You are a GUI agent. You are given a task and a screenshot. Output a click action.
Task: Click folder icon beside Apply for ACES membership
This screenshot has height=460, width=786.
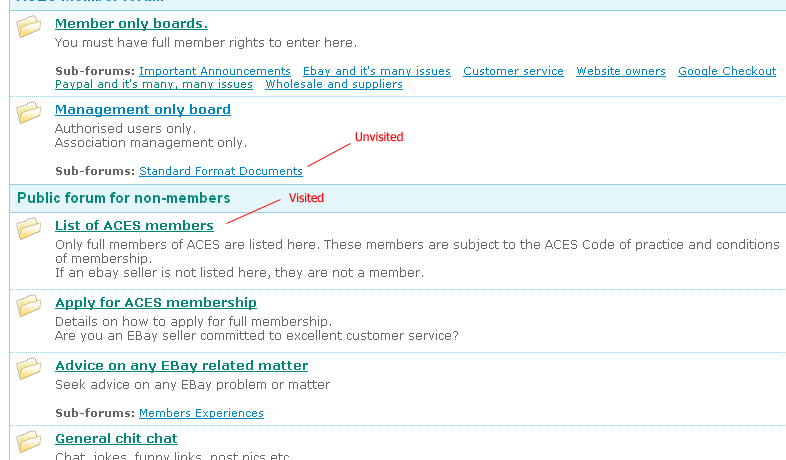coord(29,306)
